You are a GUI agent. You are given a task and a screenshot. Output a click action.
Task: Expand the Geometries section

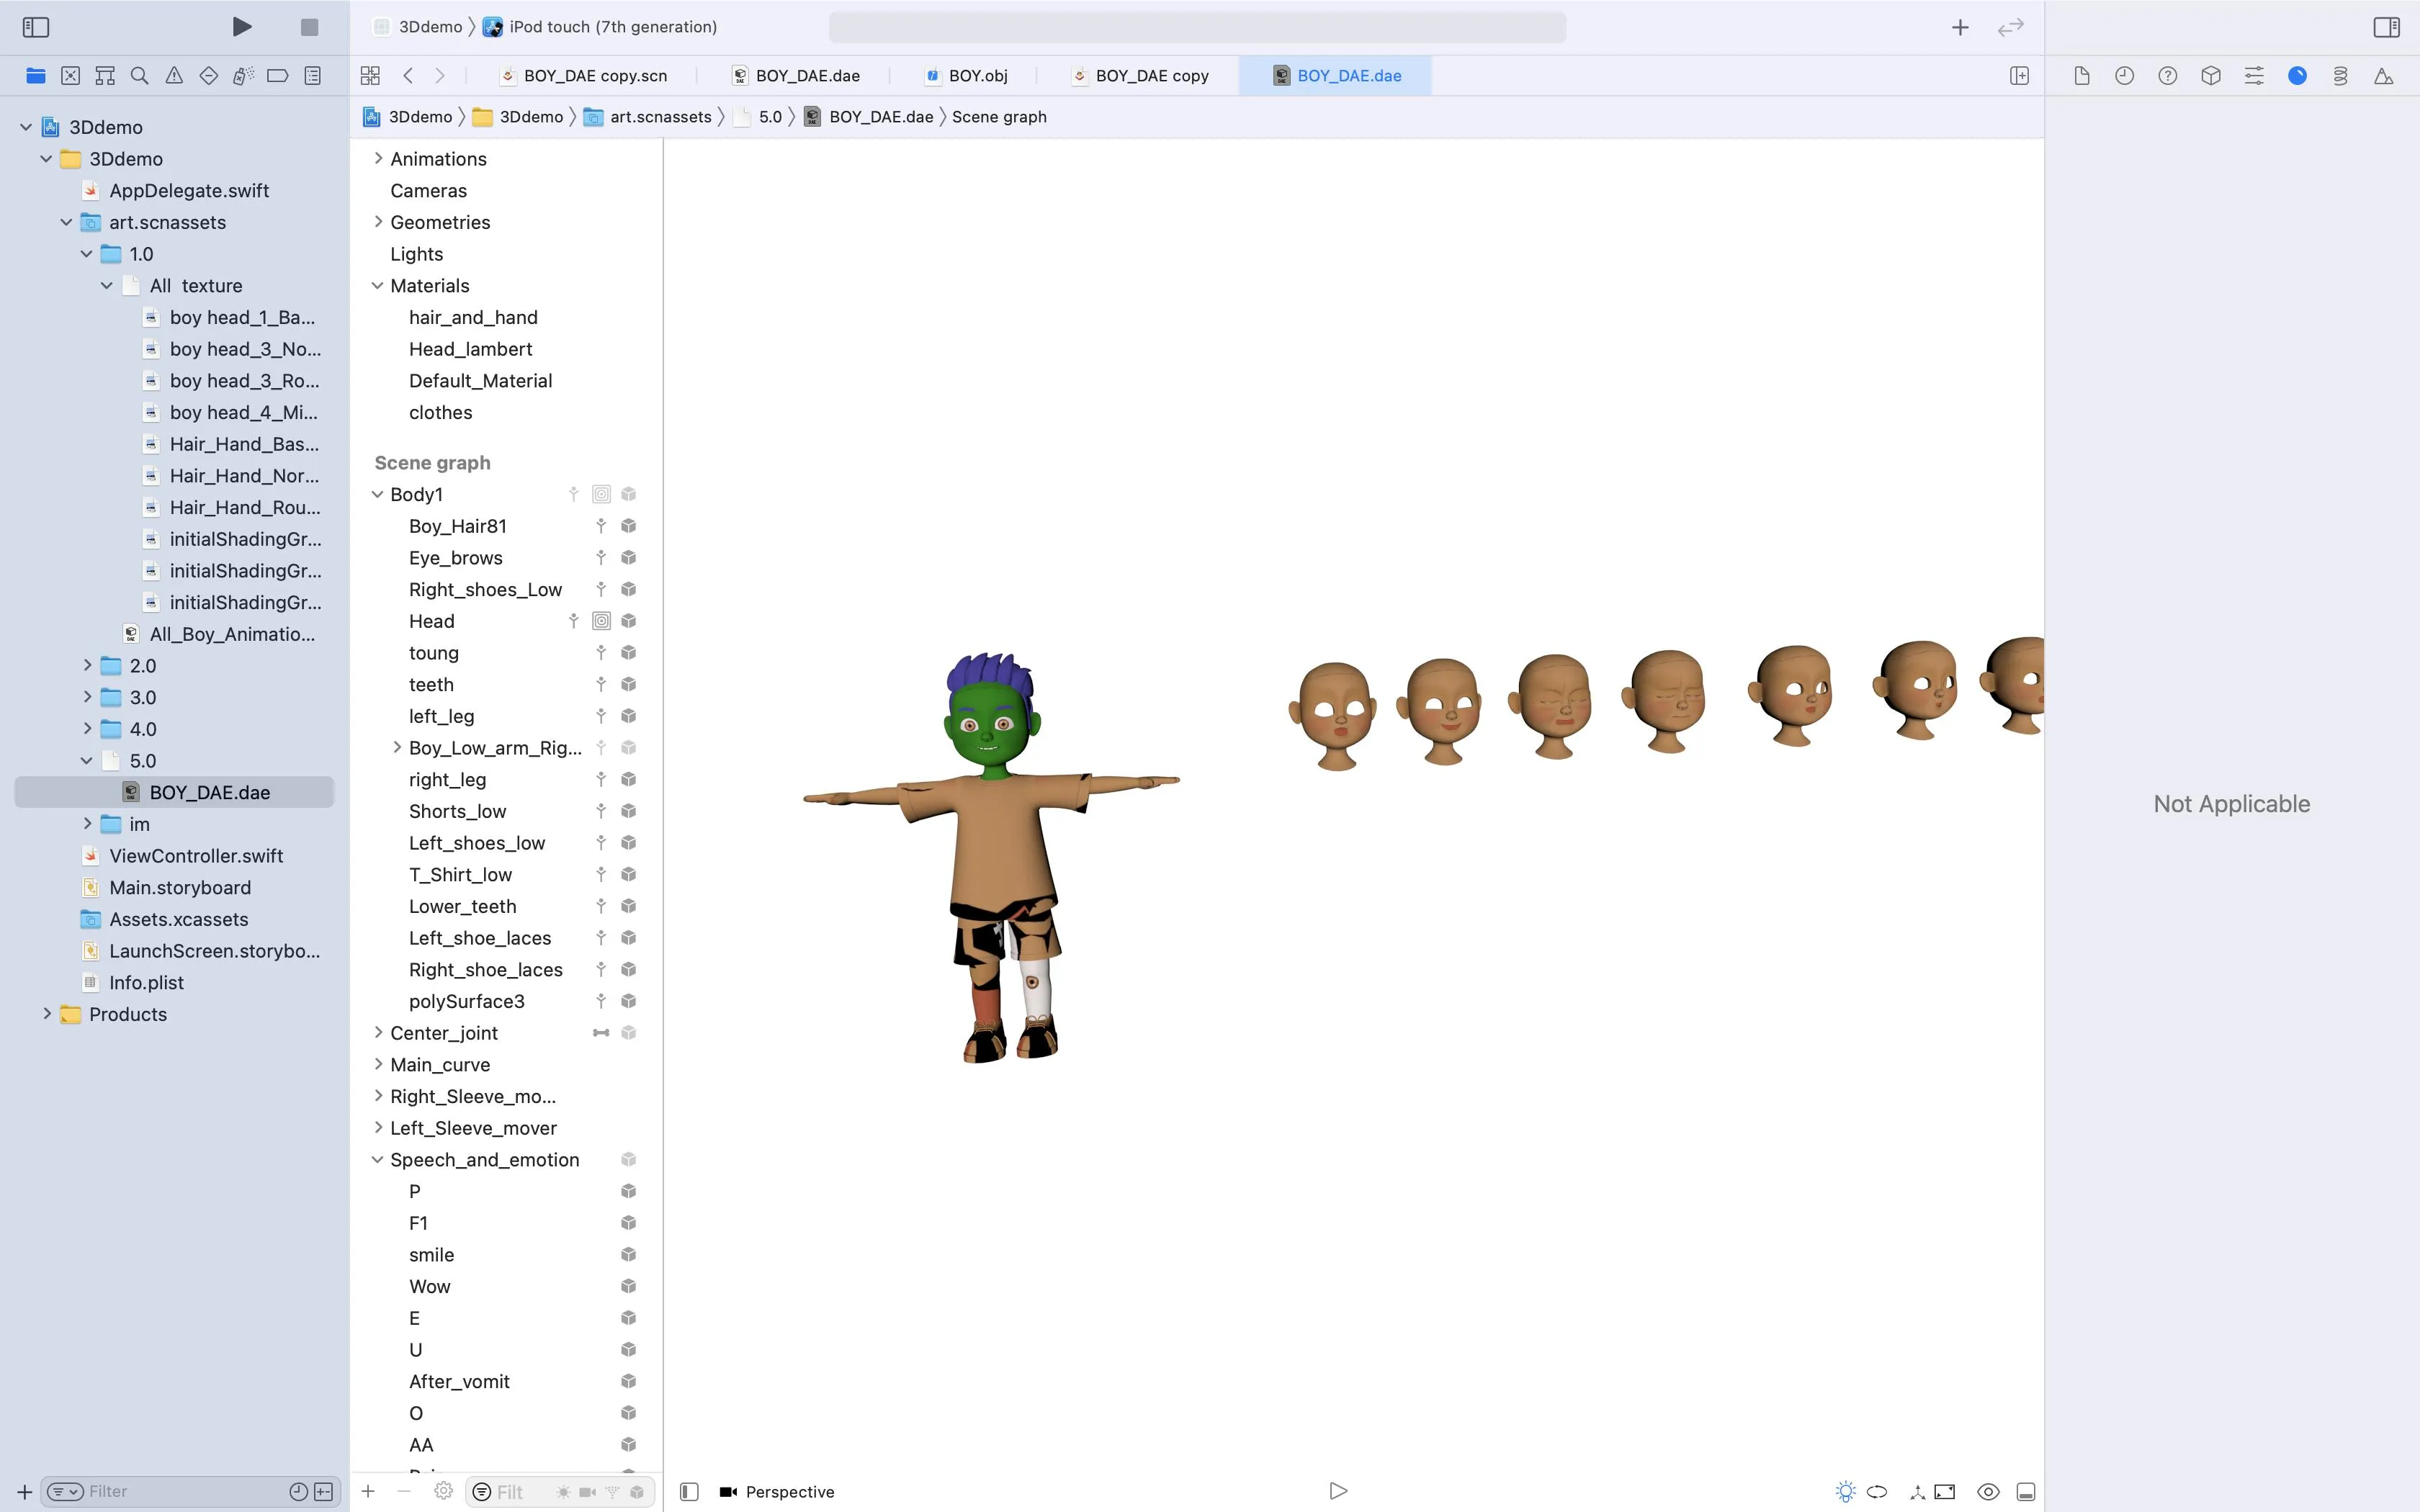378,222
